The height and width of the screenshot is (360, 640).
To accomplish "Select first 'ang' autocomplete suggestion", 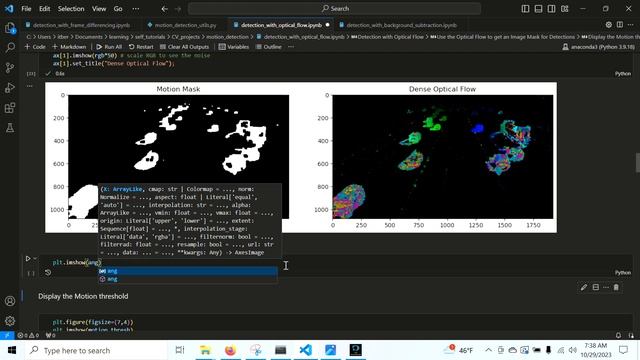I will [187, 271].
